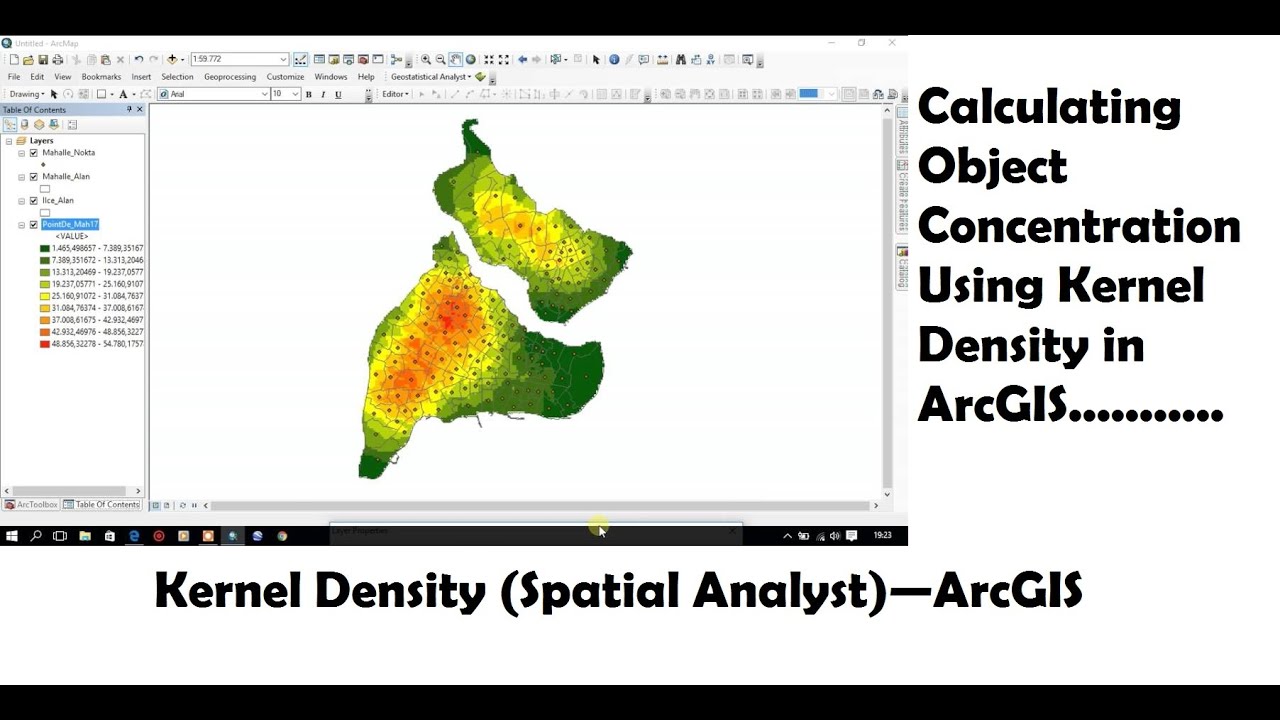Viewport: 1280px width, 720px height.
Task: Select the Measure ruler tool
Action: point(662,60)
